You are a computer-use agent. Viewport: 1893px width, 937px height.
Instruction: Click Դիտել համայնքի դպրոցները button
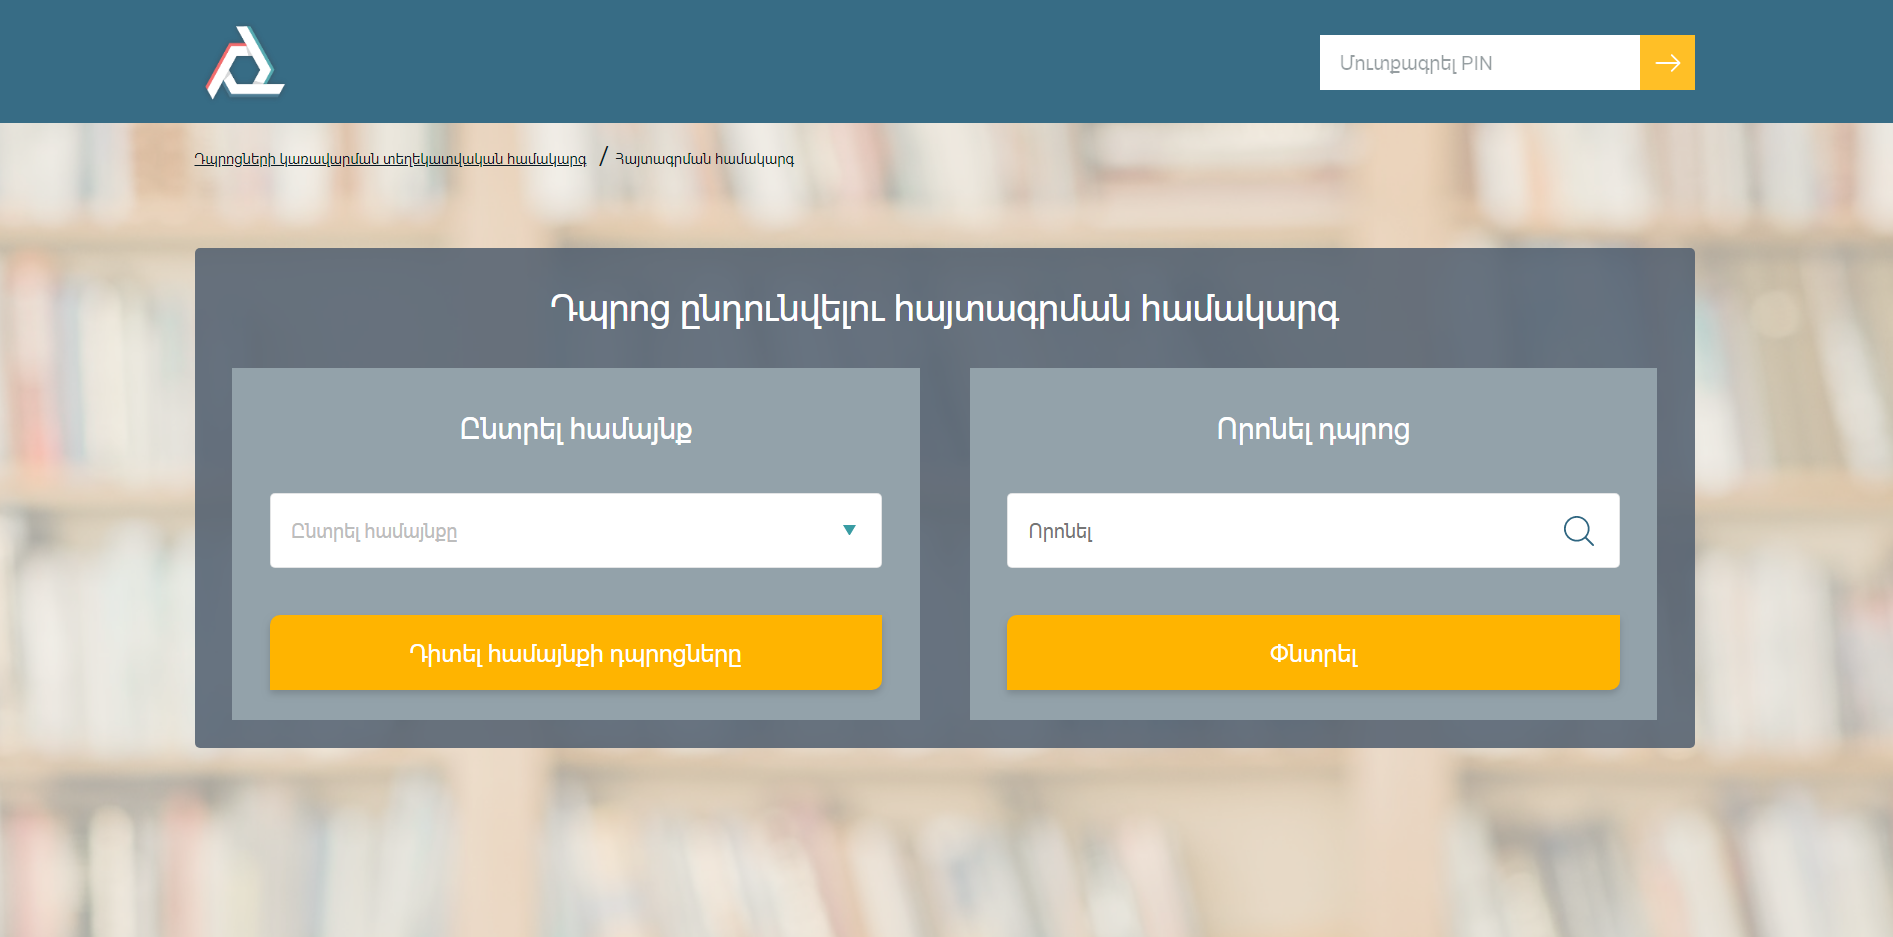tap(575, 652)
